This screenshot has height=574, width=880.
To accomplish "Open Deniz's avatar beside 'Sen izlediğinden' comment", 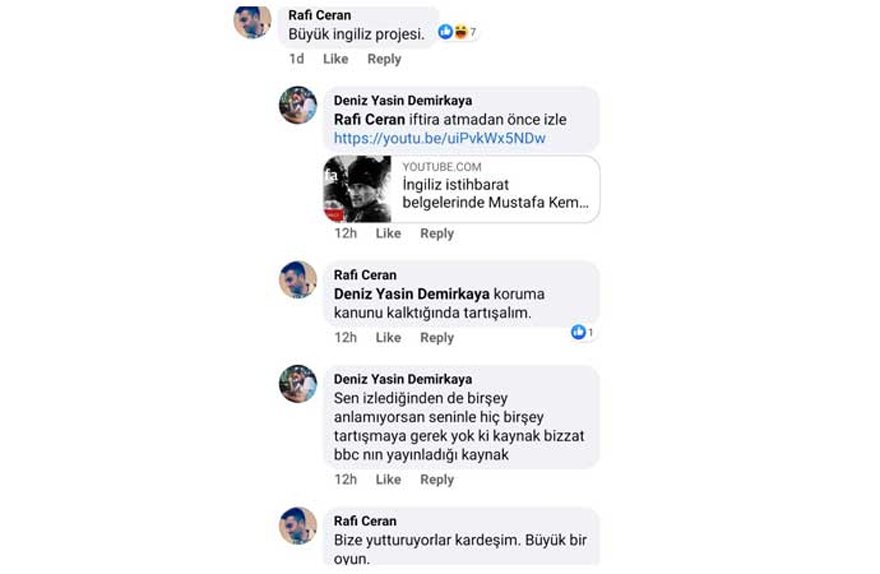I will tap(298, 384).
